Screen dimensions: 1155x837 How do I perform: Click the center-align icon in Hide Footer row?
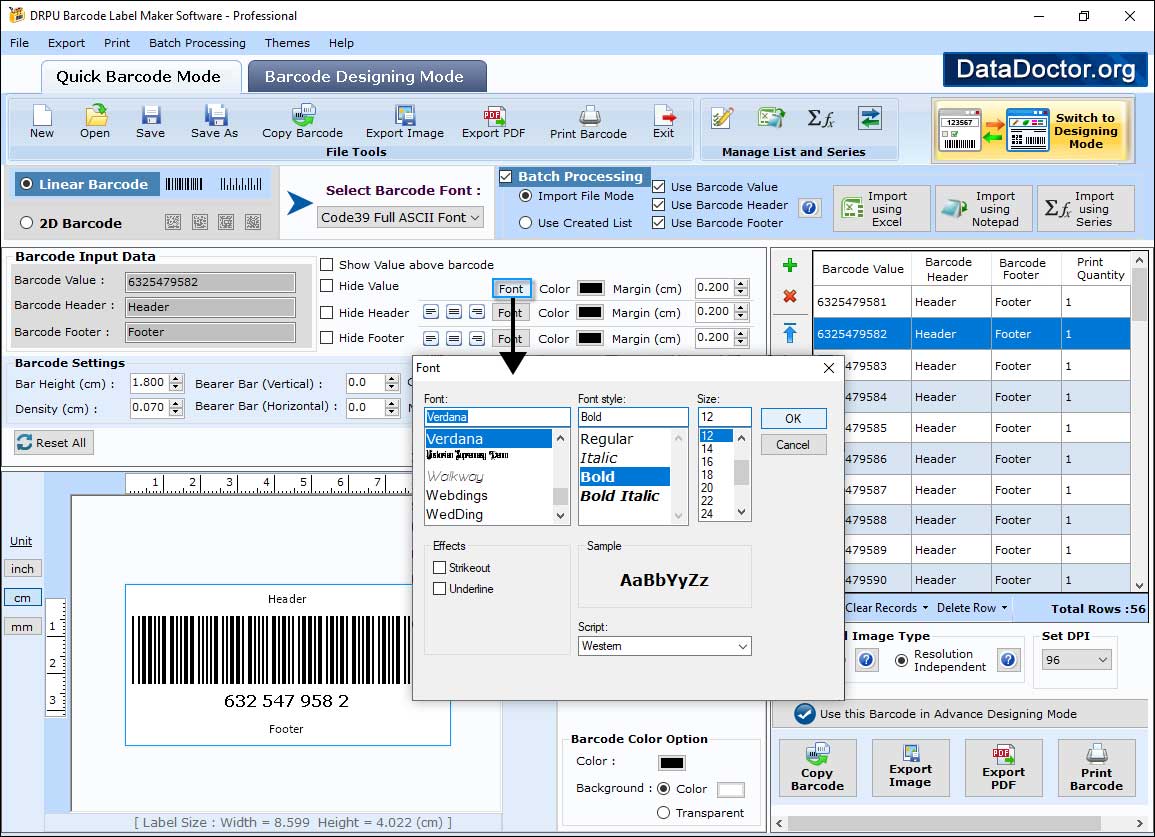(454, 338)
